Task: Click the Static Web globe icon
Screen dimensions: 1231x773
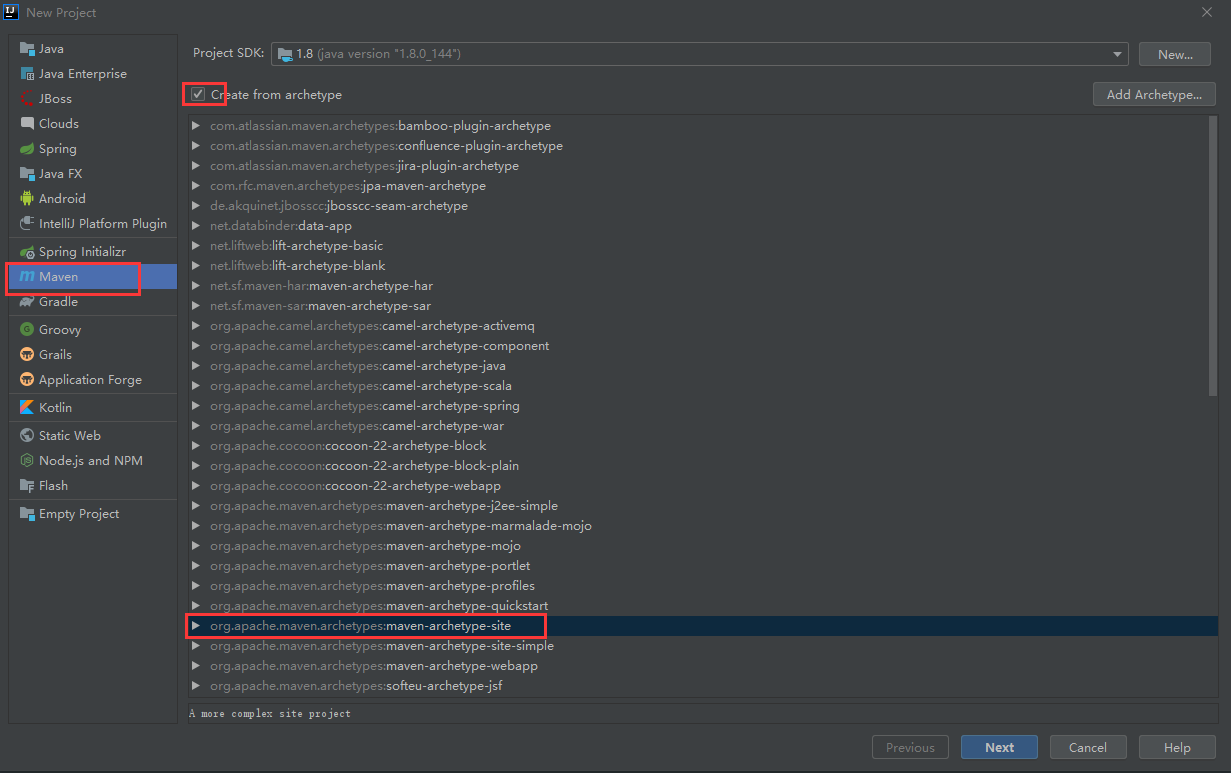Action: [x=27, y=436]
